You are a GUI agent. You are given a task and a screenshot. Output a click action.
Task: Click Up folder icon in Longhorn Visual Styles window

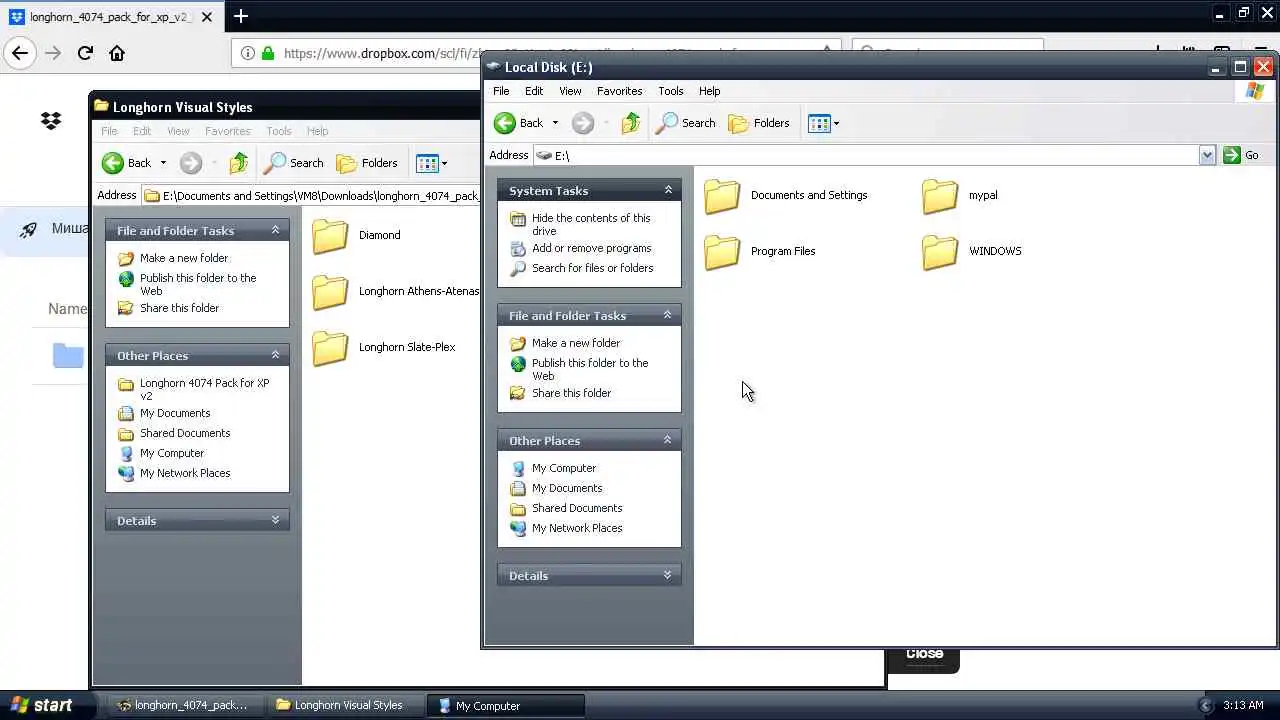pyautogui.click(x=238, y=163)
